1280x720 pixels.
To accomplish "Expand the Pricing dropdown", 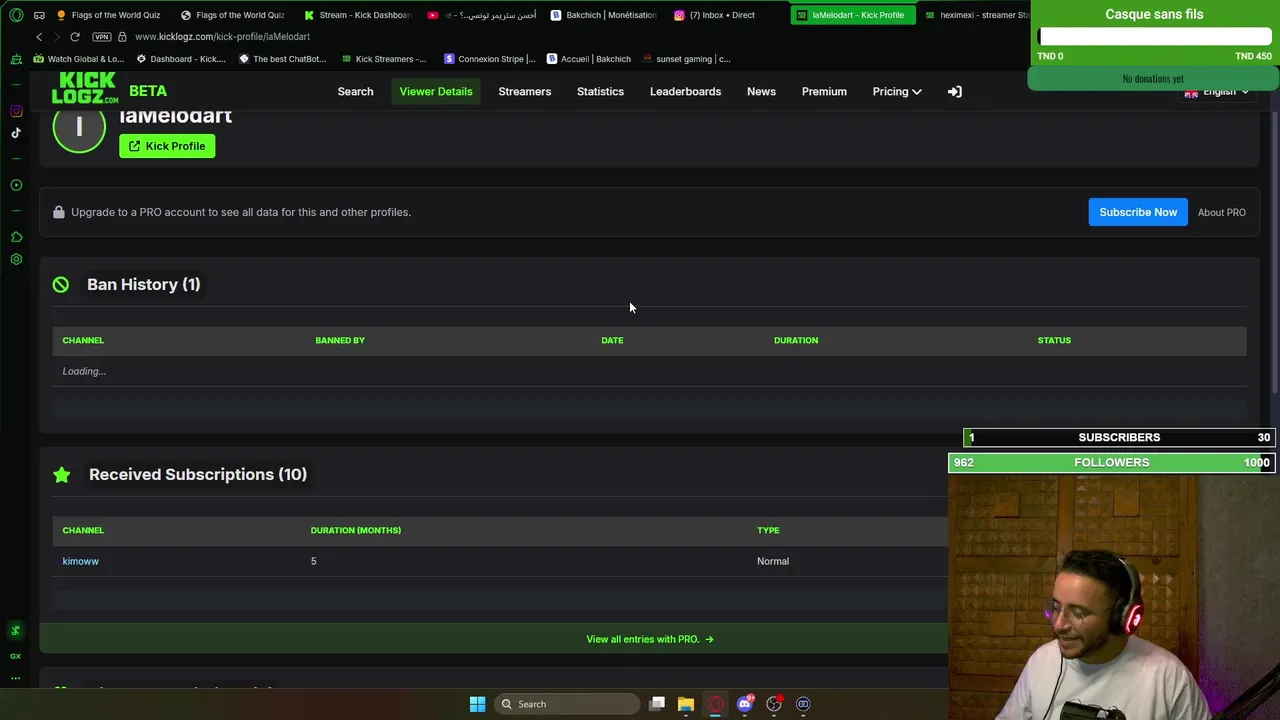I will 896,92.
